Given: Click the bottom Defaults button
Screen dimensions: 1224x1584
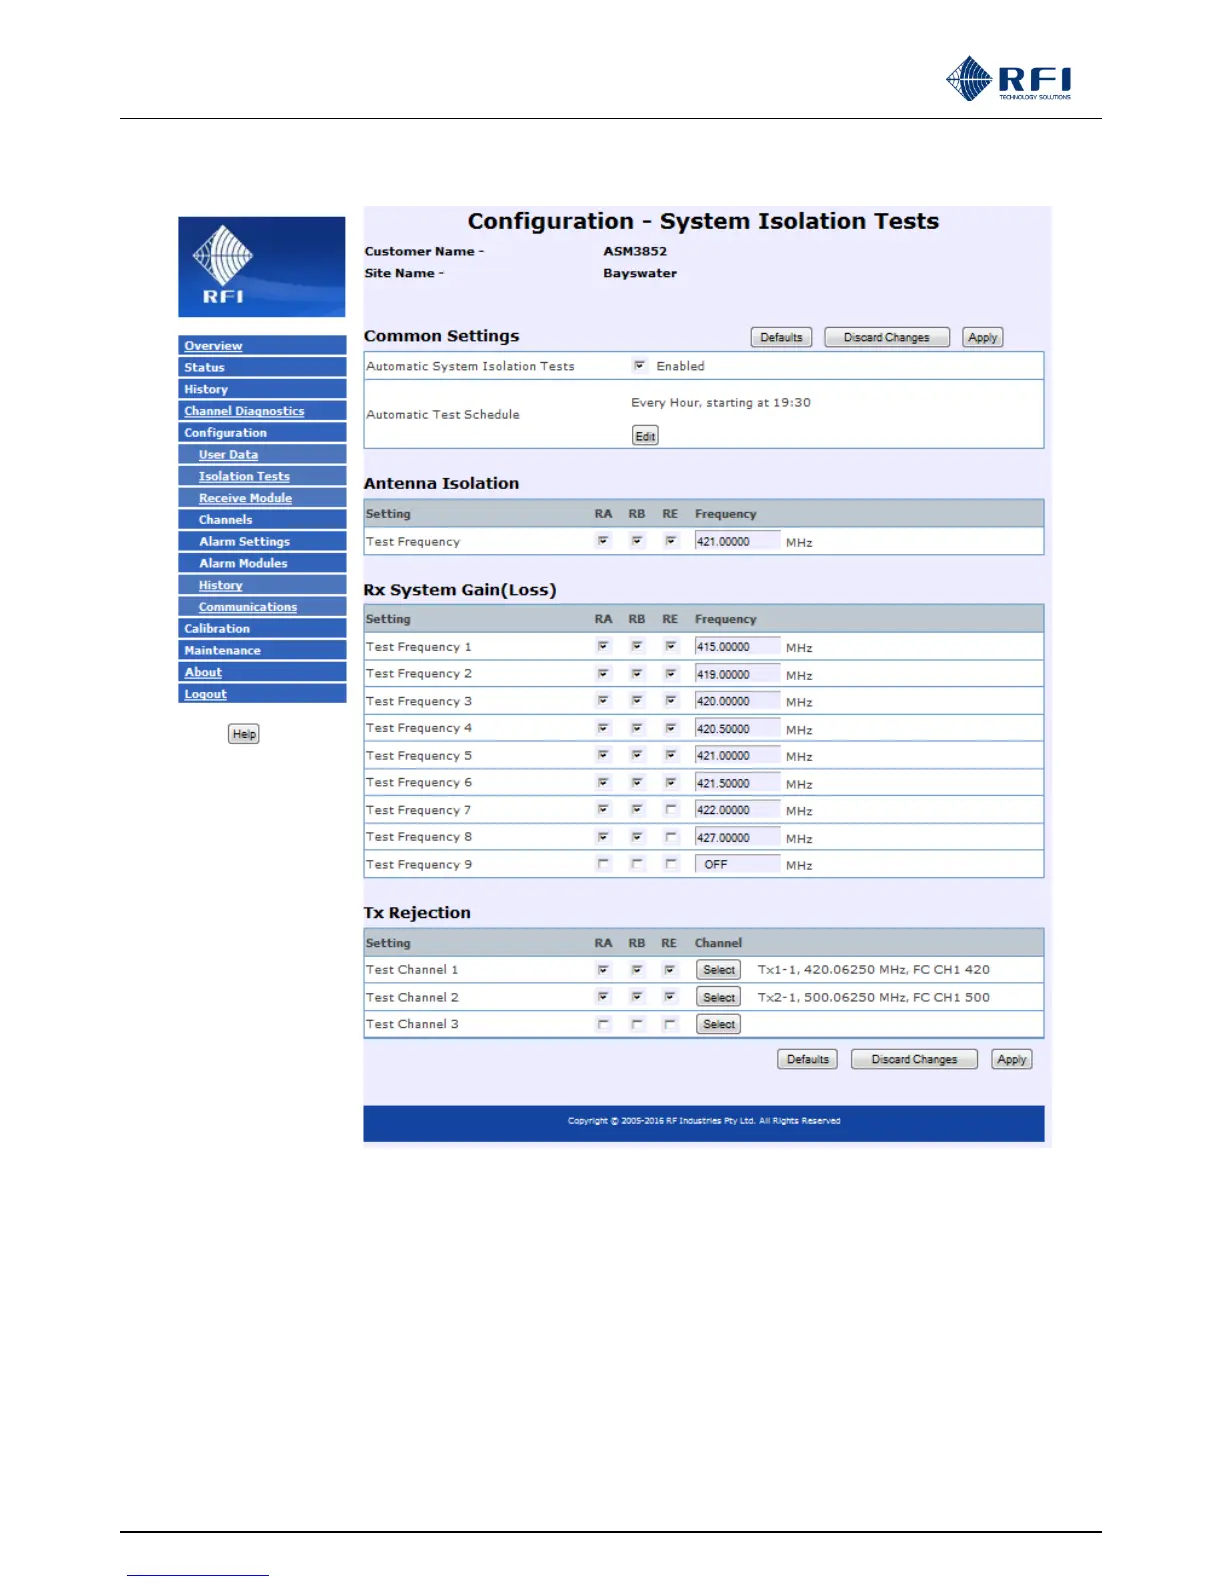Looking at the screenshot, I should (x=807, y=1059).
